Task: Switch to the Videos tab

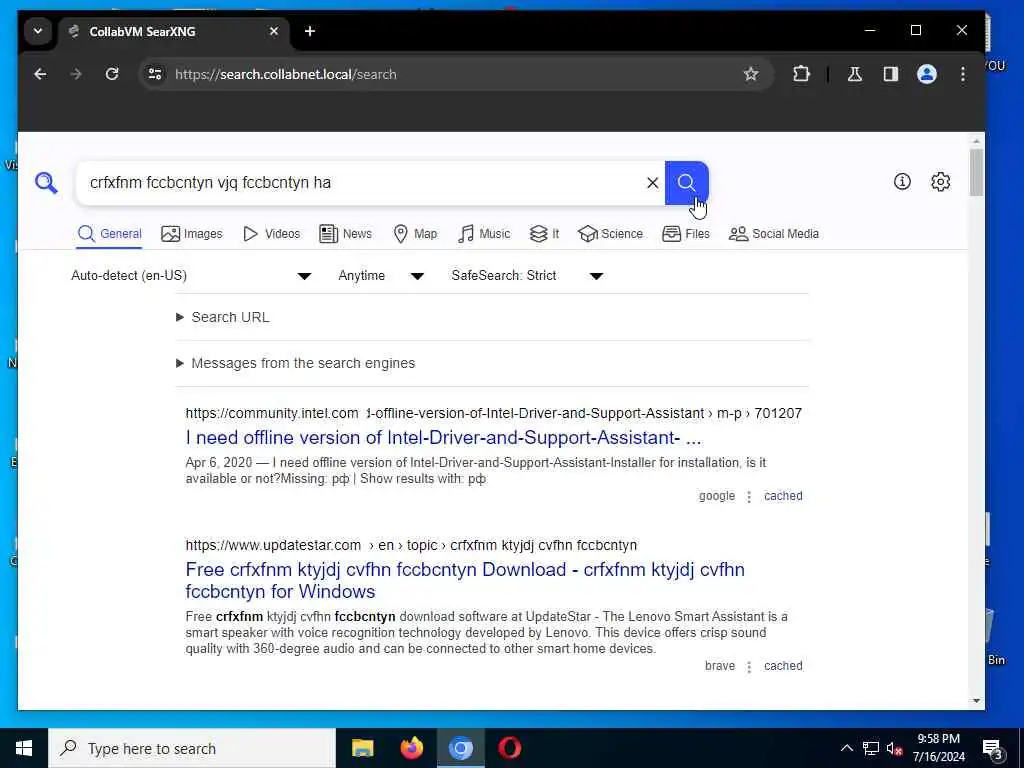Action: 271,234
